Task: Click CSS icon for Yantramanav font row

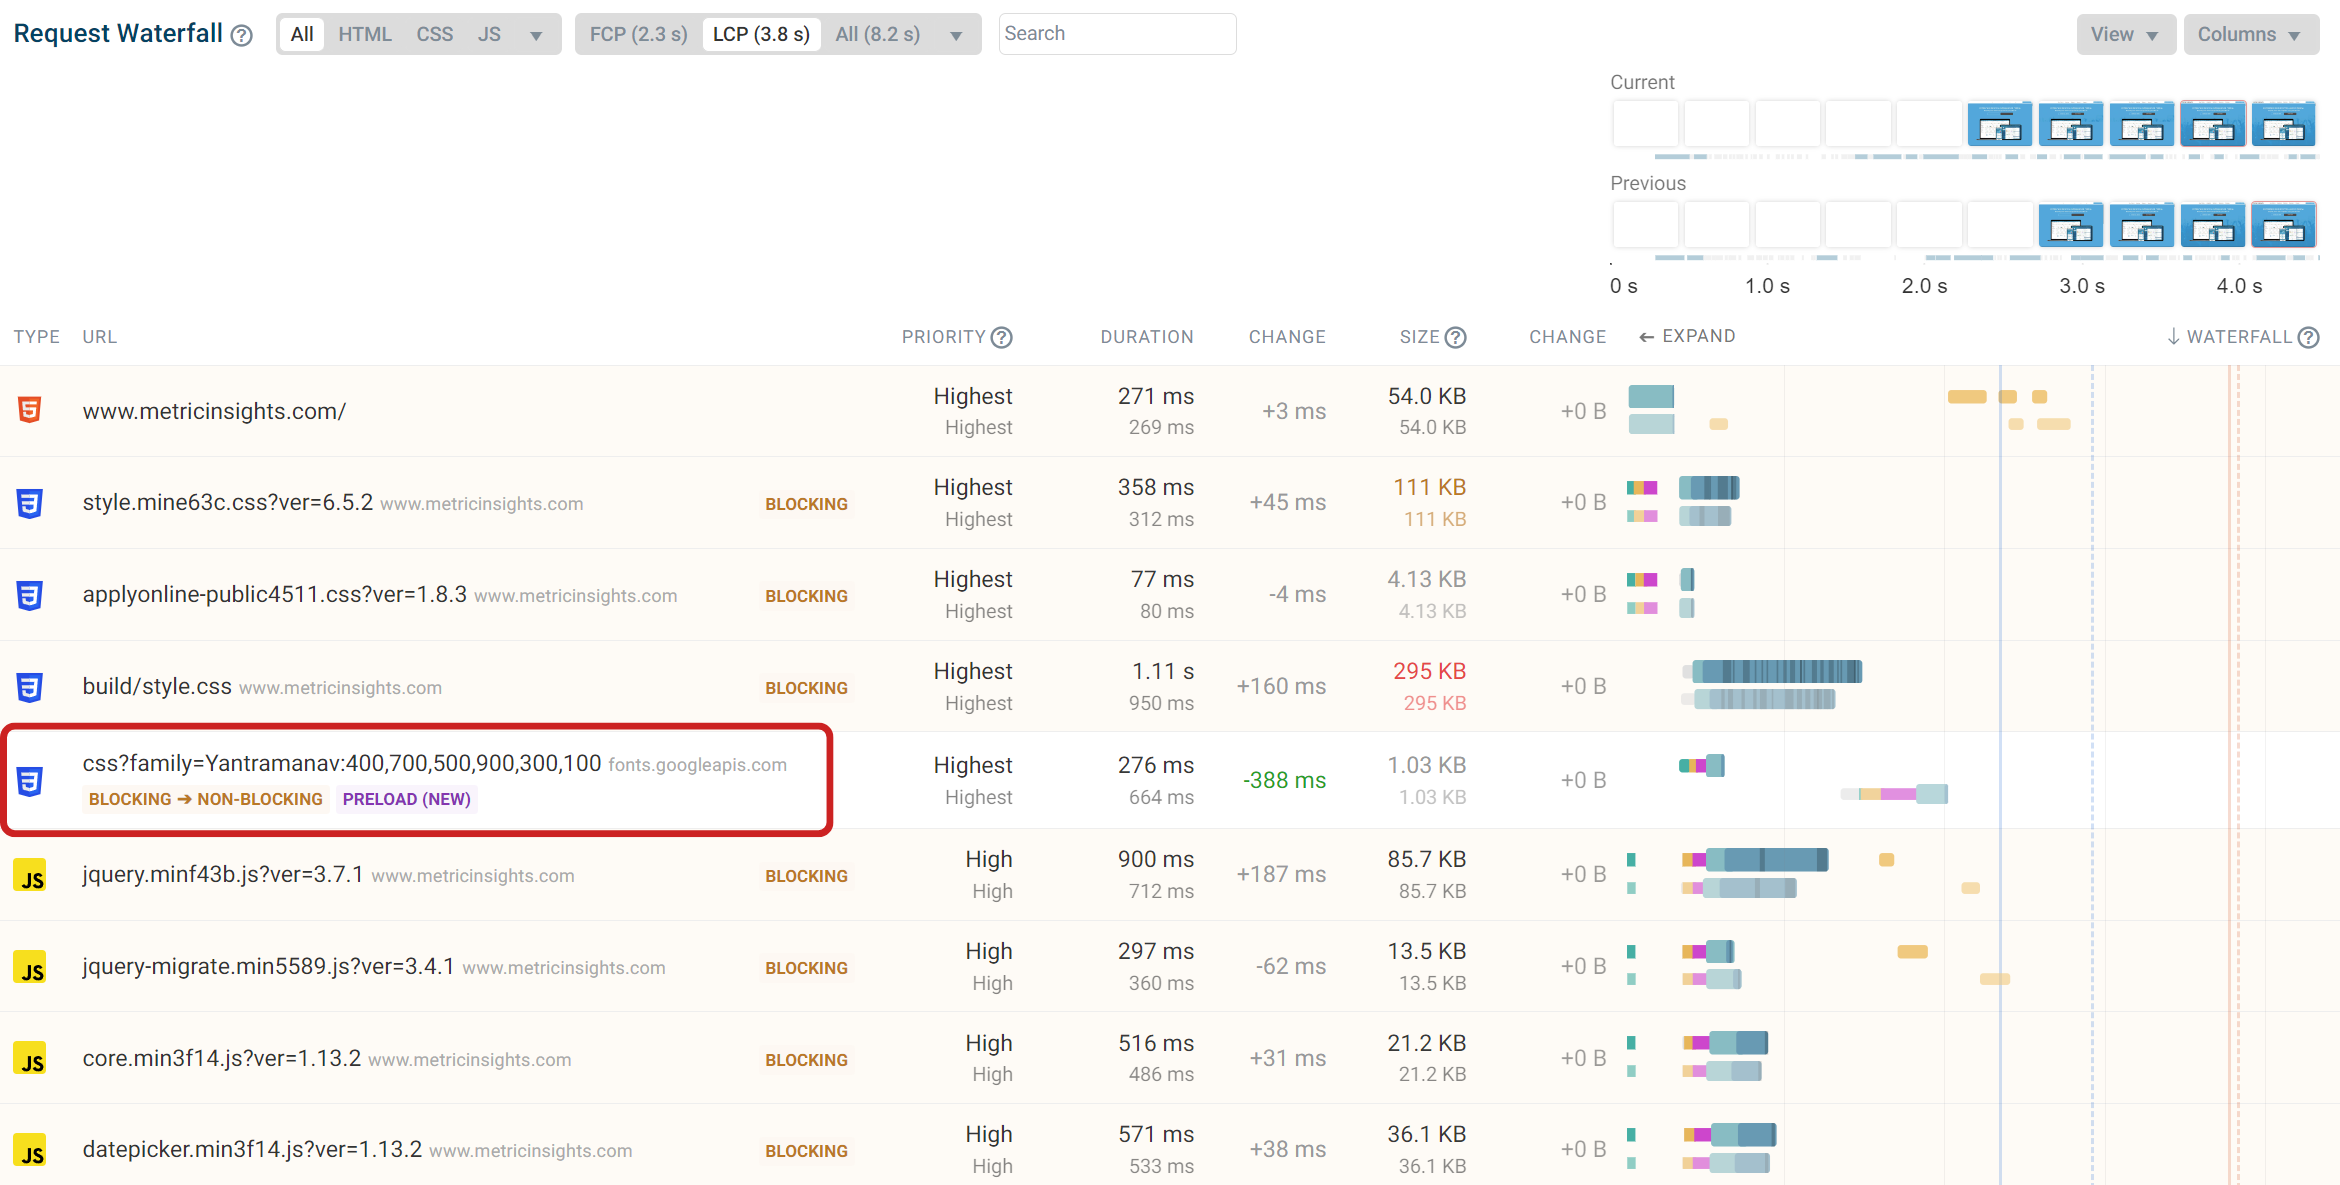Action: [30, 781]
